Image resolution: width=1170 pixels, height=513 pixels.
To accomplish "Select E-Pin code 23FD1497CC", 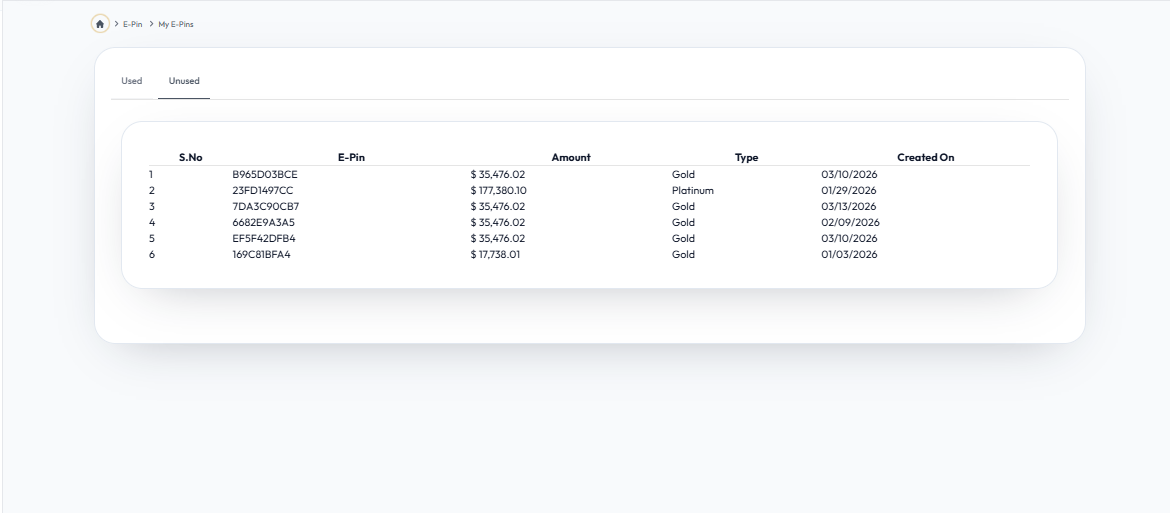I will click(263, 190).
